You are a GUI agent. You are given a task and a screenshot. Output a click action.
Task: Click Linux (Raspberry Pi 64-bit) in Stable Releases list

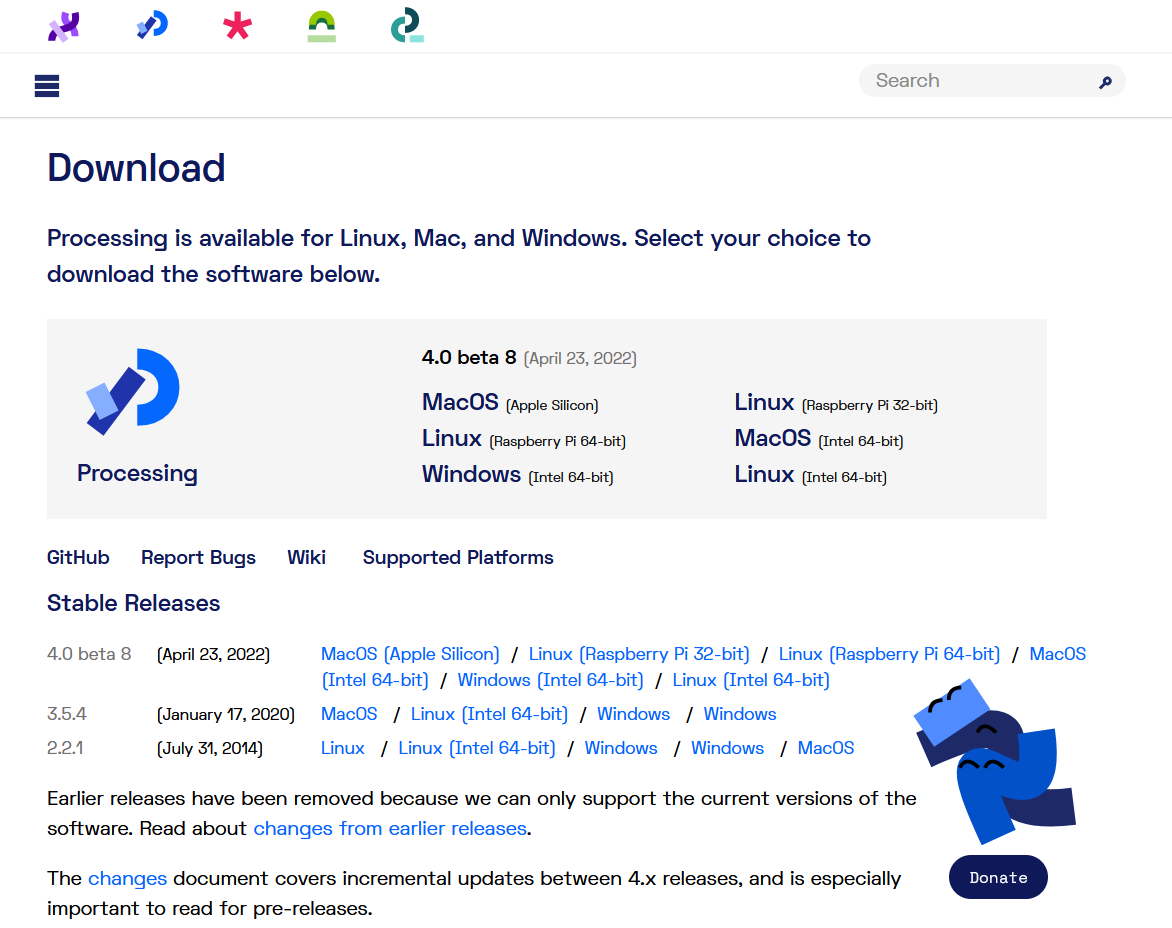pos(889,655)
